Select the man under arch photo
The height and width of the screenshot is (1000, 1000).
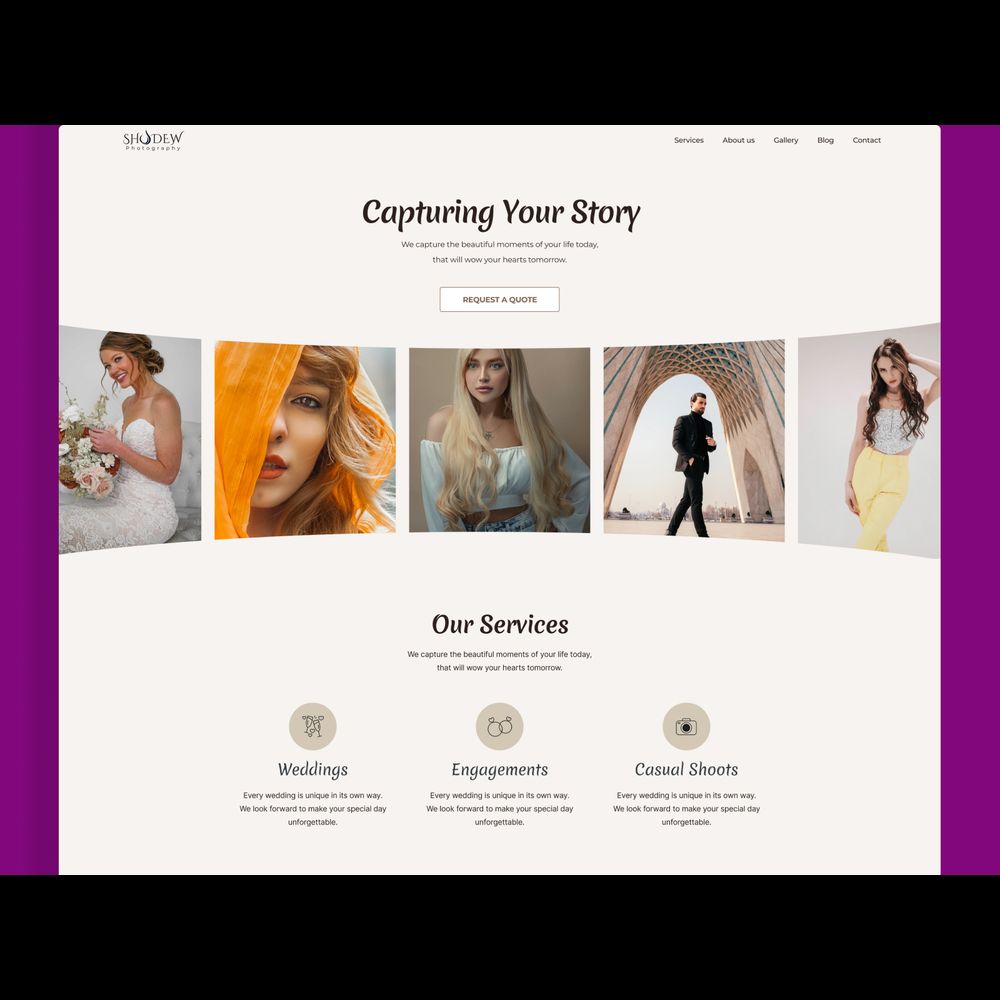(694, 440)
